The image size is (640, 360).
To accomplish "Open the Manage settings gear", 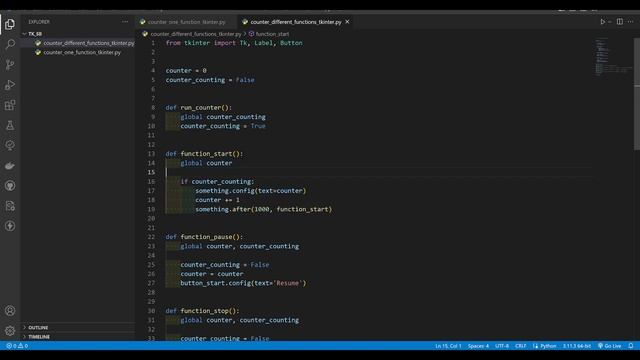I will click(x=10, y=331).
